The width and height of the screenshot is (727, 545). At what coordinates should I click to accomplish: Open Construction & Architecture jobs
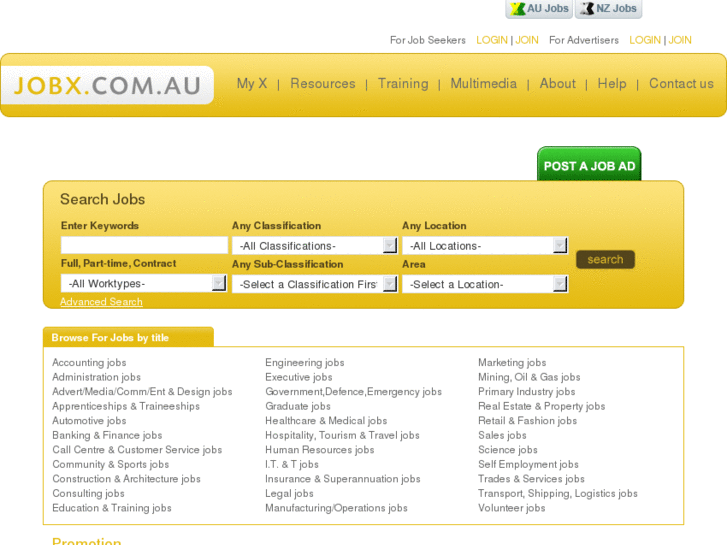[x=126, y=479]
